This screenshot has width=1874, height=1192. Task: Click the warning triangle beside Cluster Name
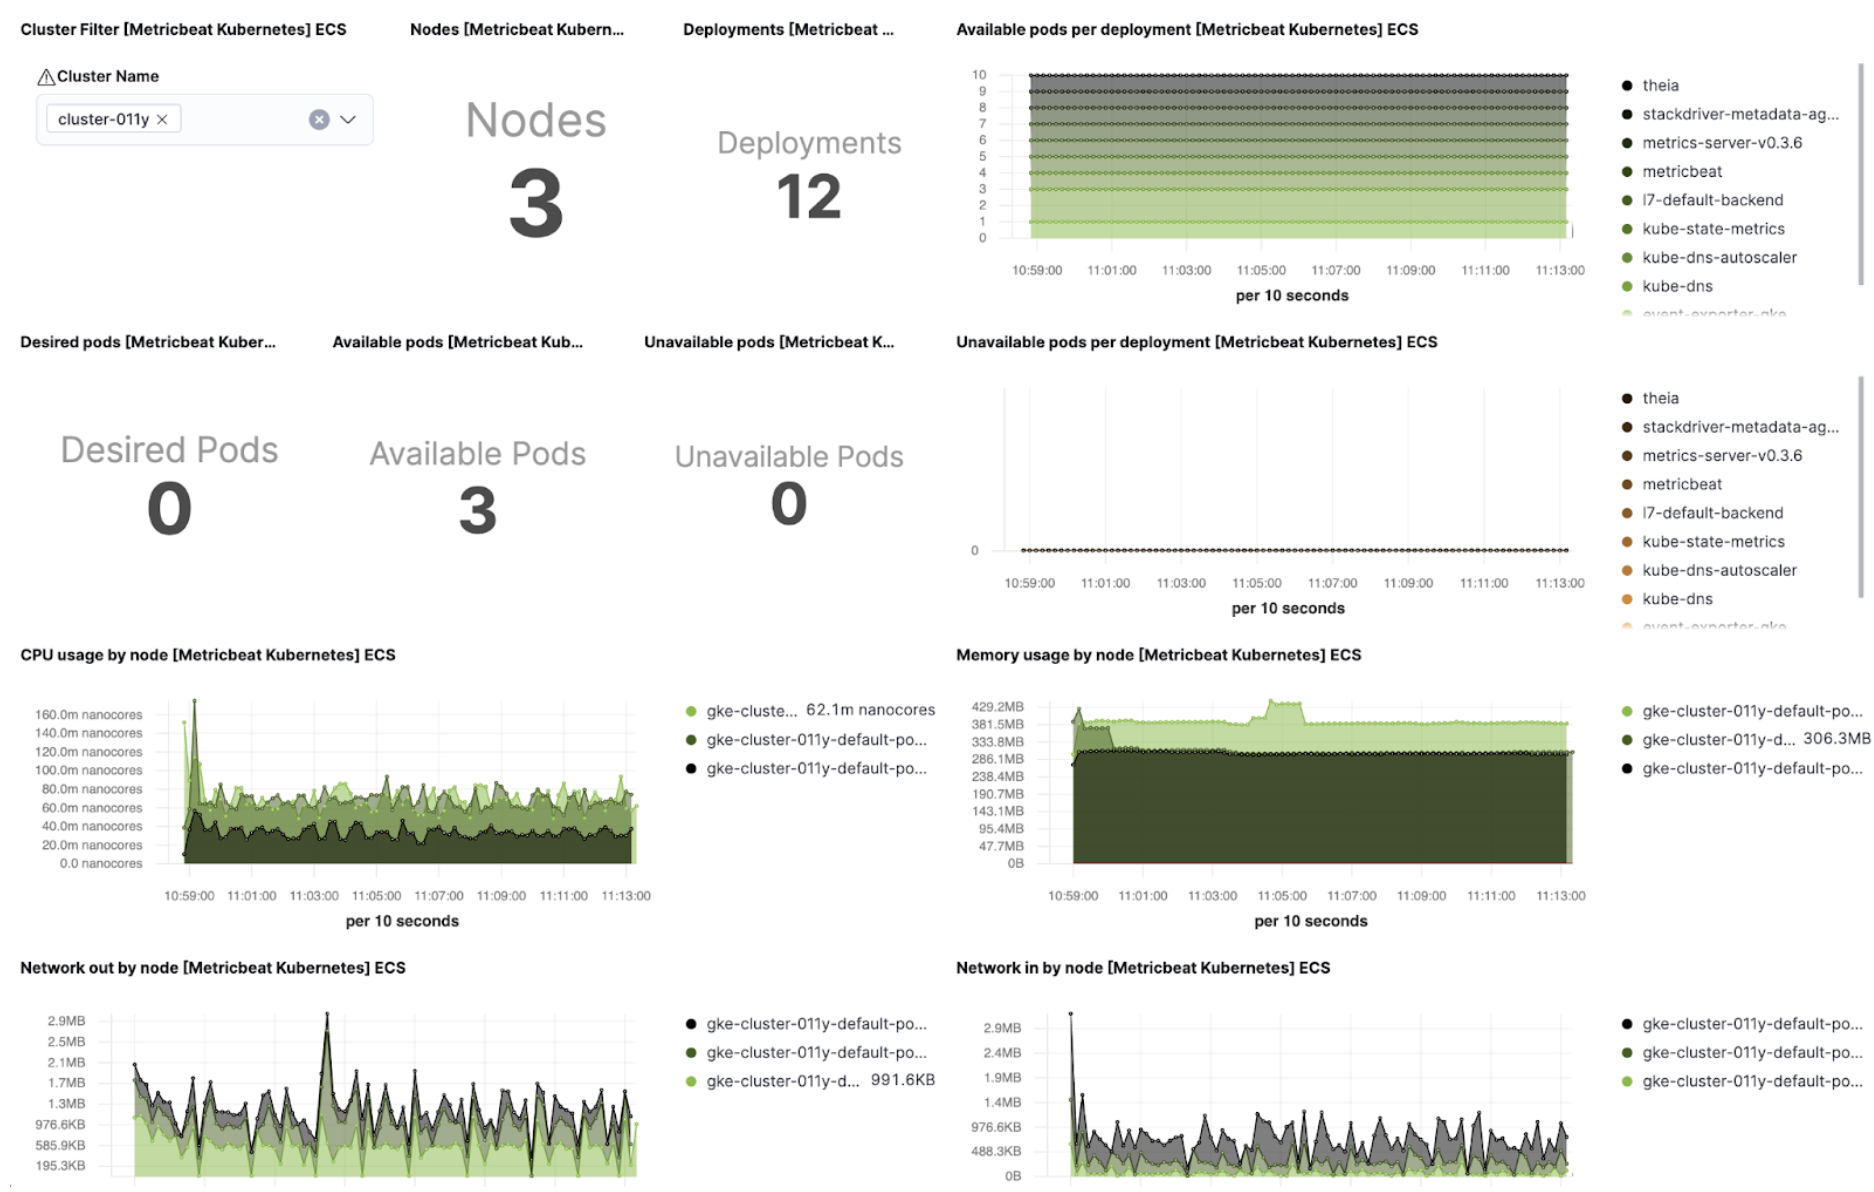tap(46, 76)
